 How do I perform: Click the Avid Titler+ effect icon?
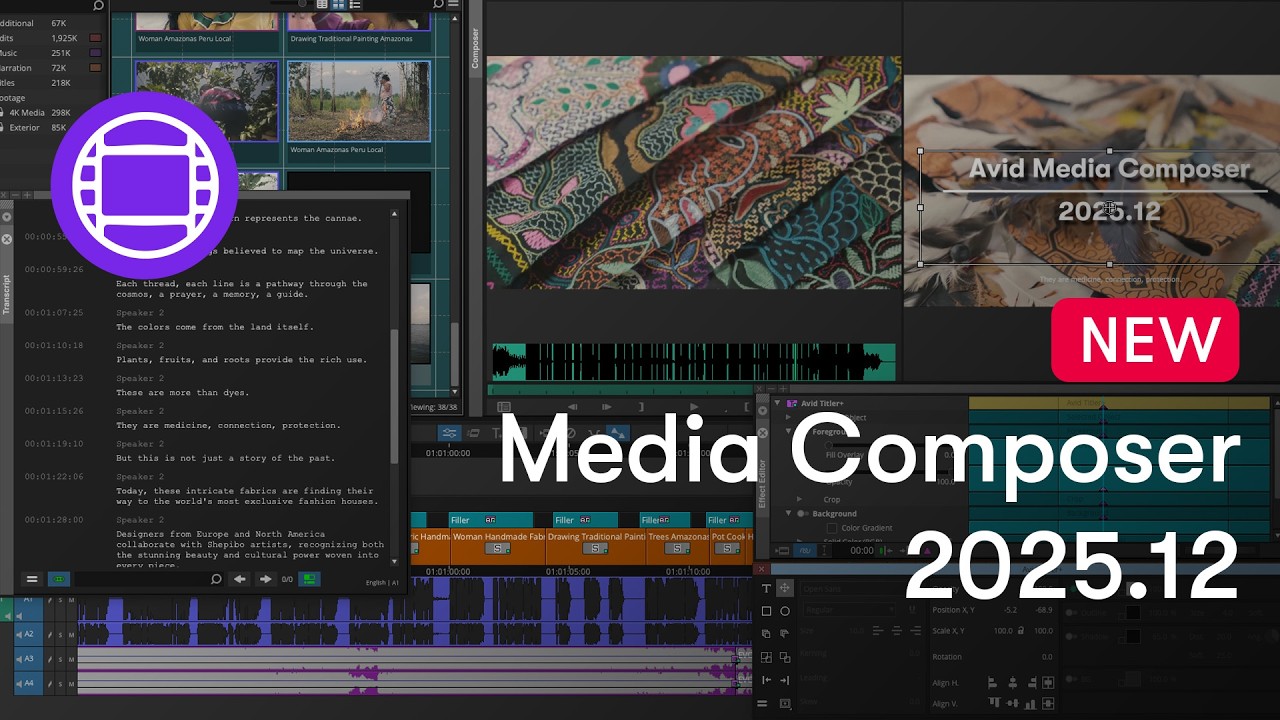(792, 404)
